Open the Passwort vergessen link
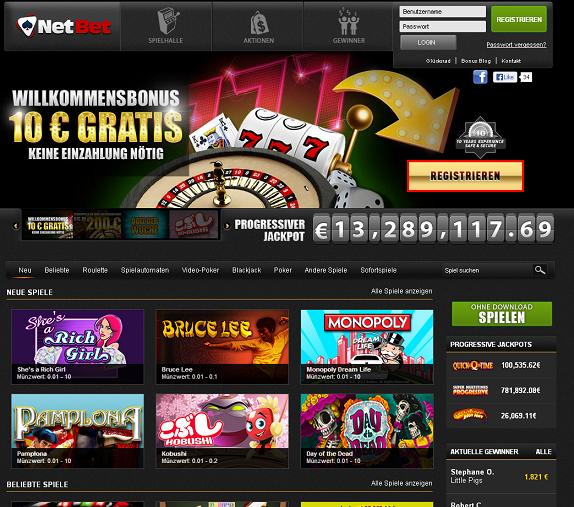This screenshot has height=507, width=574. point(516,45)
